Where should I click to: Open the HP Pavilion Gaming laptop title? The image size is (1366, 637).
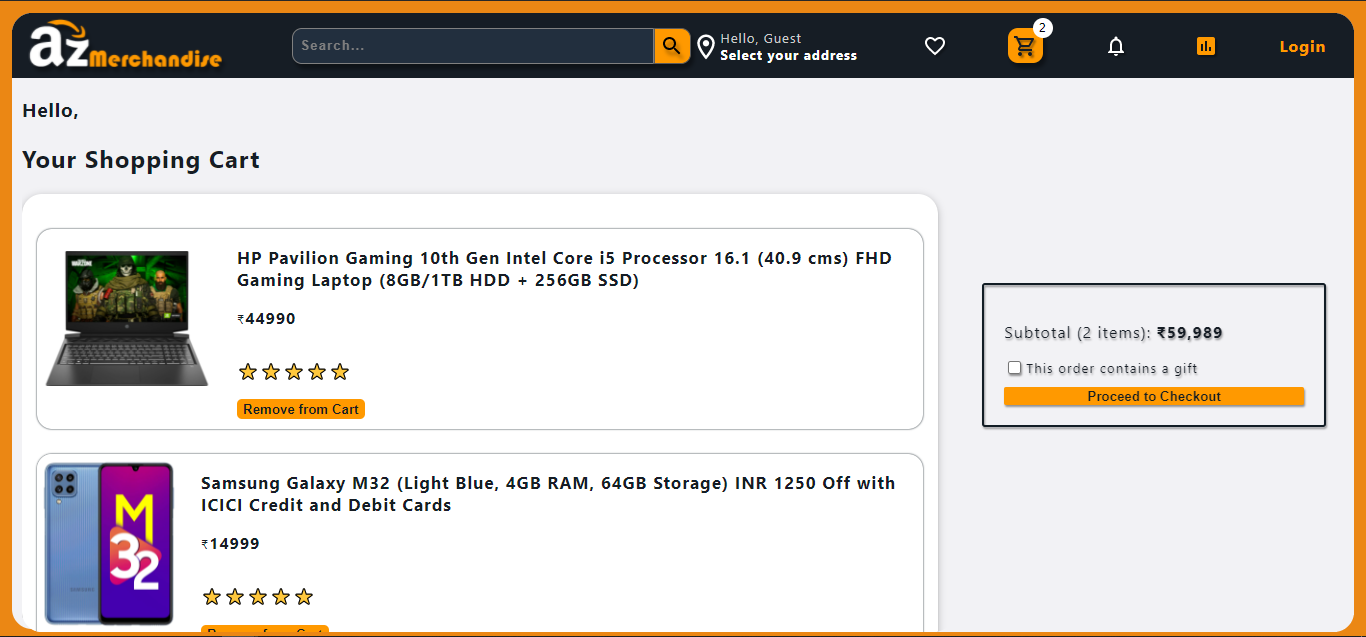(x=564, y=268)
